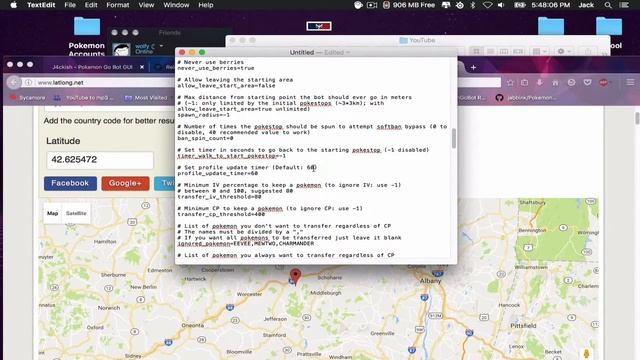Image resolution: width=640 pixels, height=360 pixels.
Task: Share on Google+ button
Action: click(x=125, y=183)
